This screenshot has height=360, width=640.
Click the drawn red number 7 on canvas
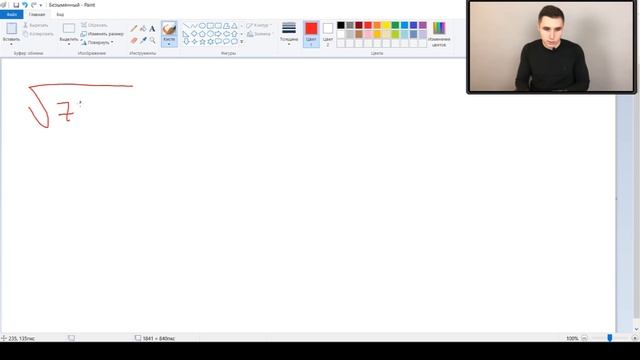coord(65,111)
